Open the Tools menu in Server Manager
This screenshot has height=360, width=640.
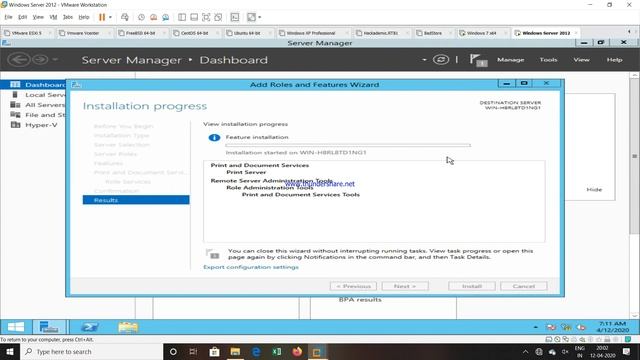coord(548,60)
